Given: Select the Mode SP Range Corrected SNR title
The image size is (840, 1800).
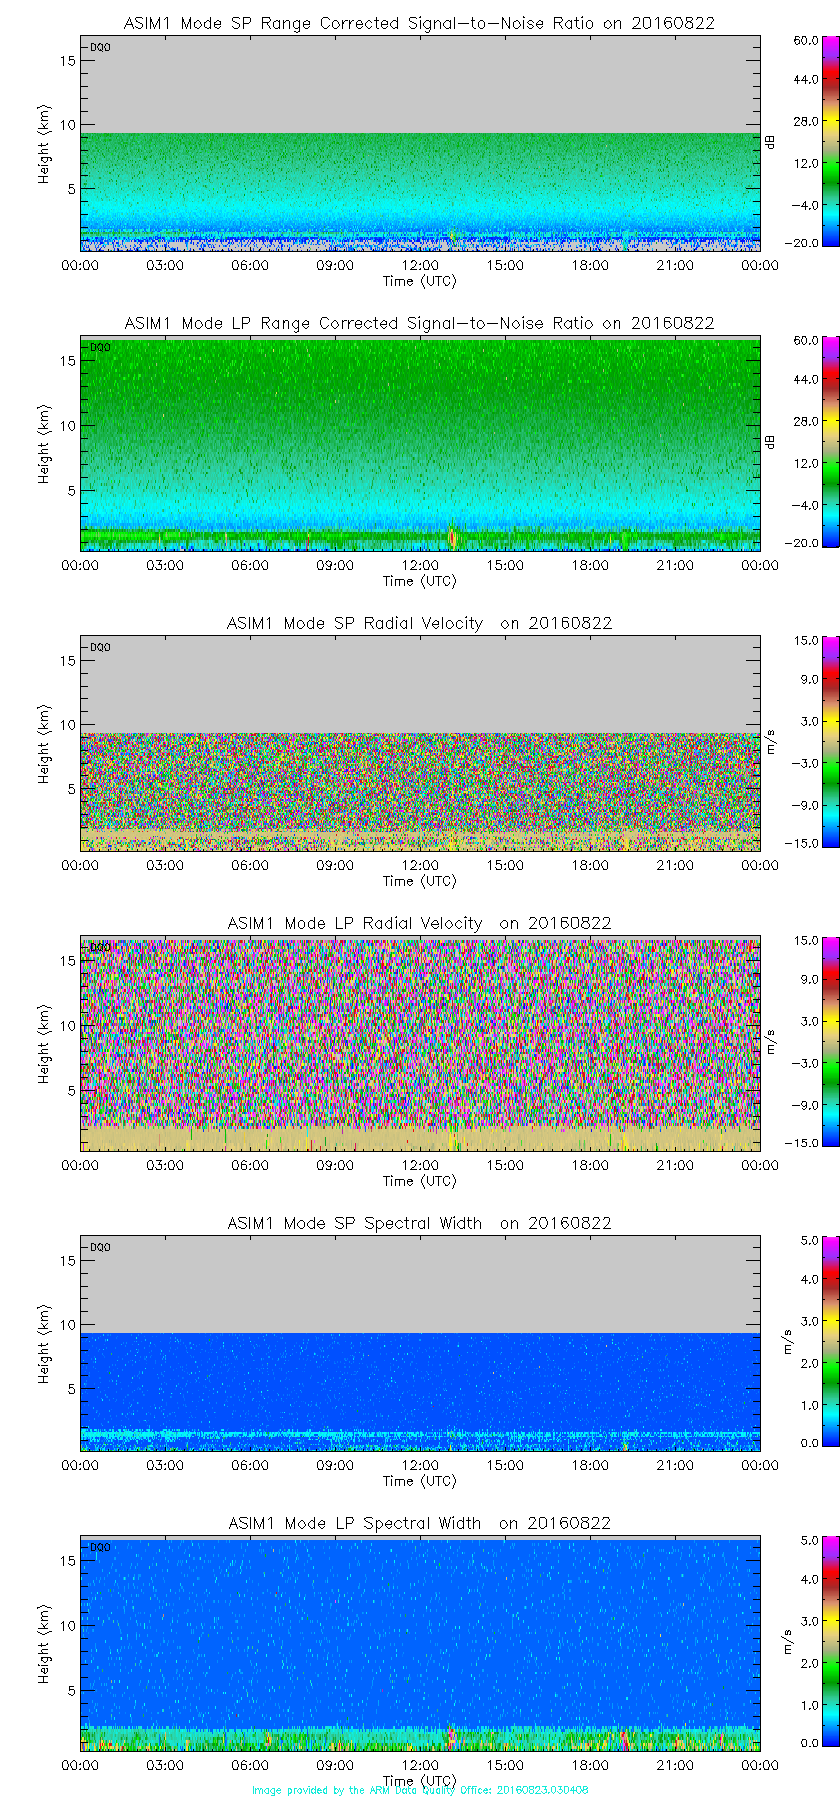Looking at the screenshot, I should pos(419,23).
